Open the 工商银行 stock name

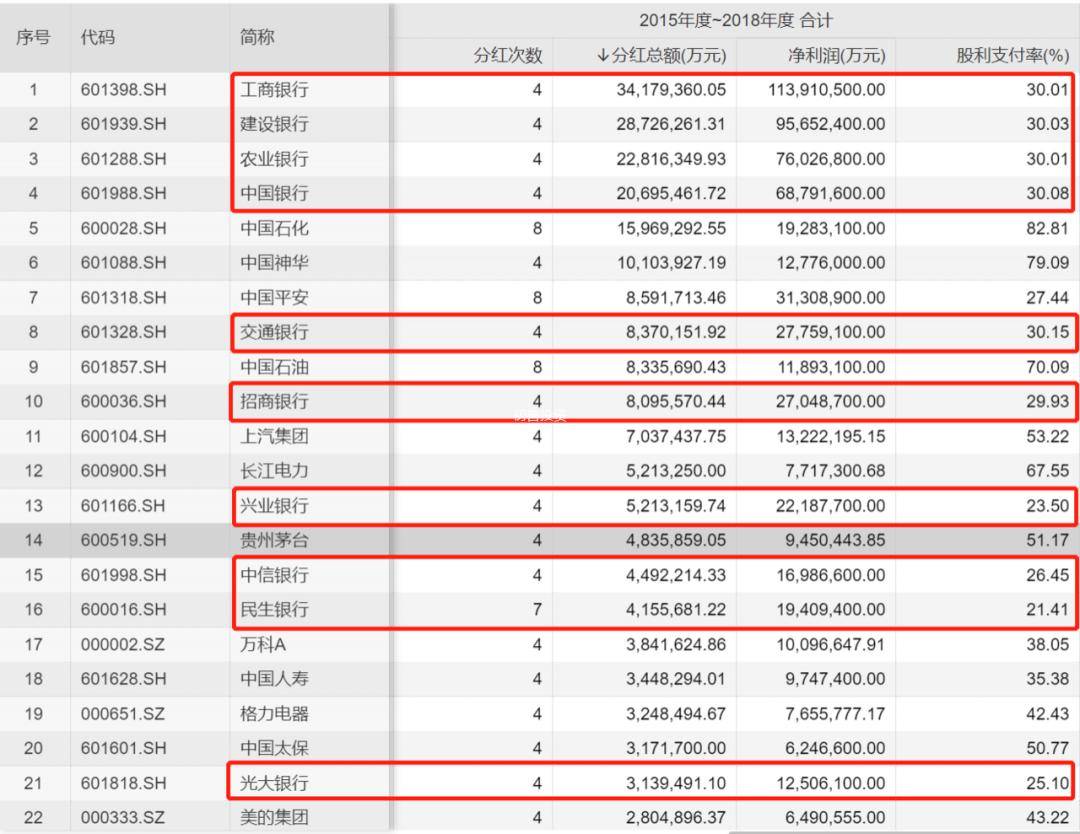click(274, 90)
